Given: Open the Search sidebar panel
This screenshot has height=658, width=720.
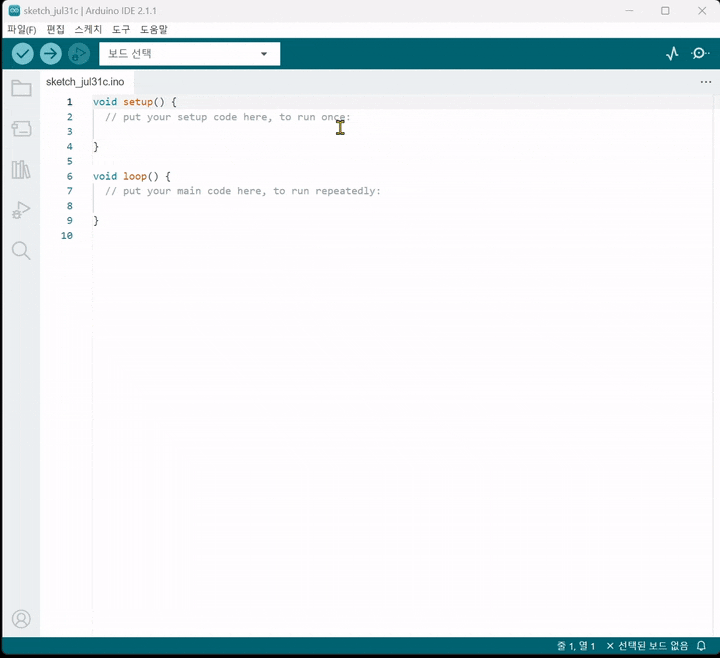Looking at the screenshot, I should pyautogui.click(x=21, y=251).
